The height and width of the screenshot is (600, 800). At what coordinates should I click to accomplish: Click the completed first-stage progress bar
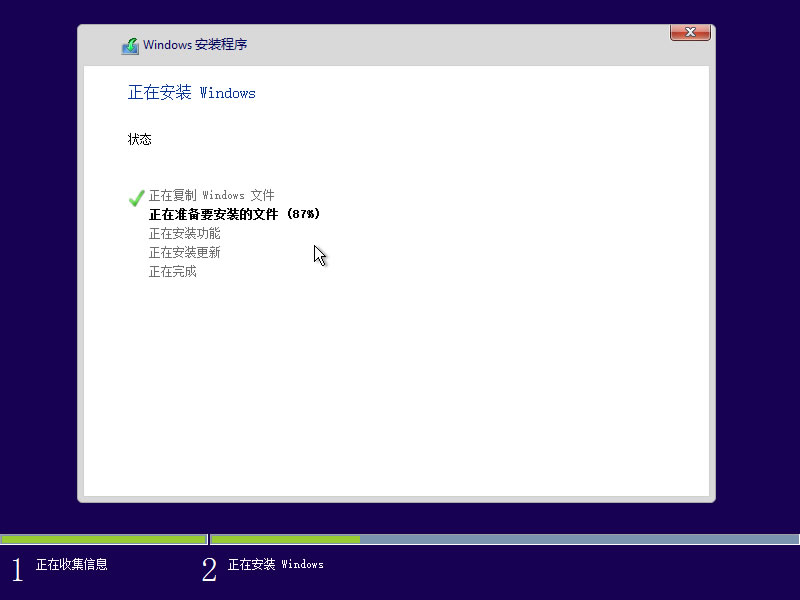(103, 539)
